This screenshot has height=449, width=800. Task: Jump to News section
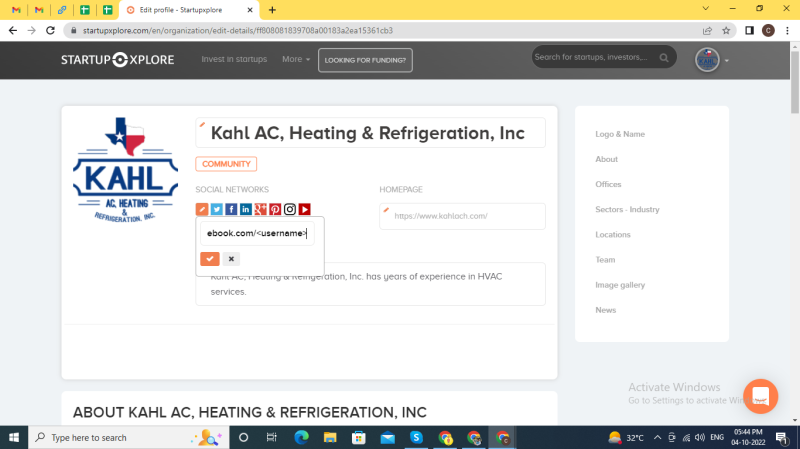[x=606, y=310]
